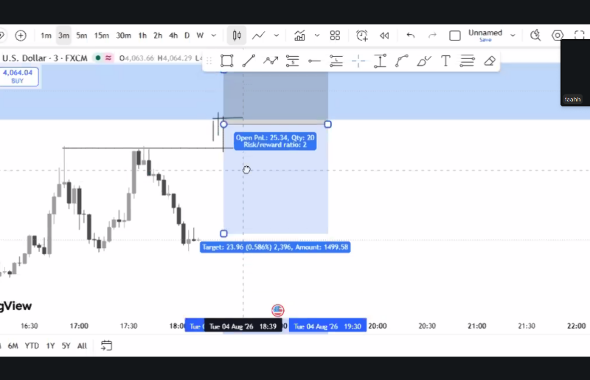This screenshot has width=590, height=380.
Task: Select the Text tool T icon
Action: point(446,61)
